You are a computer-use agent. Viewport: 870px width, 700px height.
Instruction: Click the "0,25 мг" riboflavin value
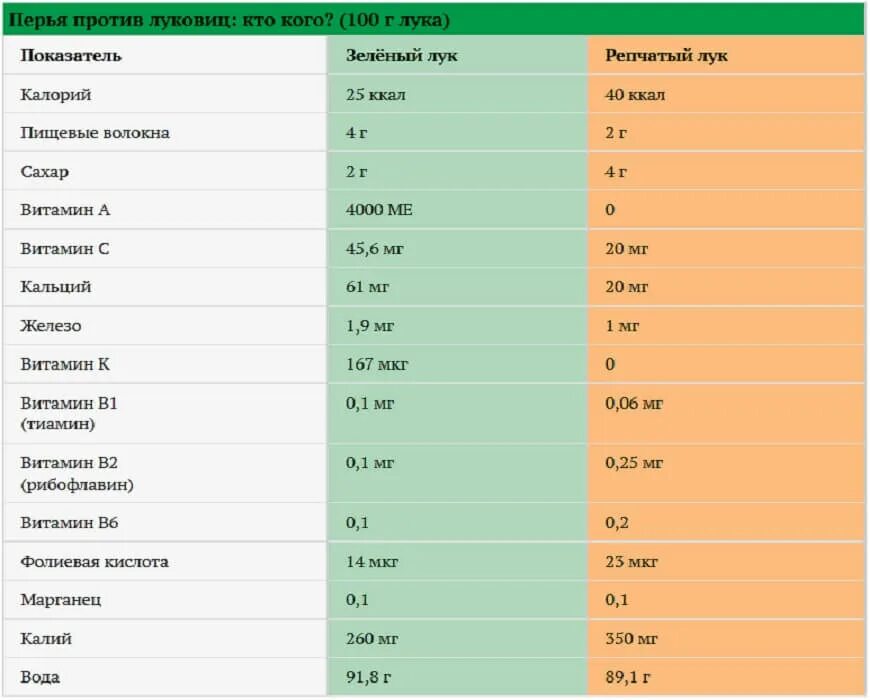pos(634,463)
